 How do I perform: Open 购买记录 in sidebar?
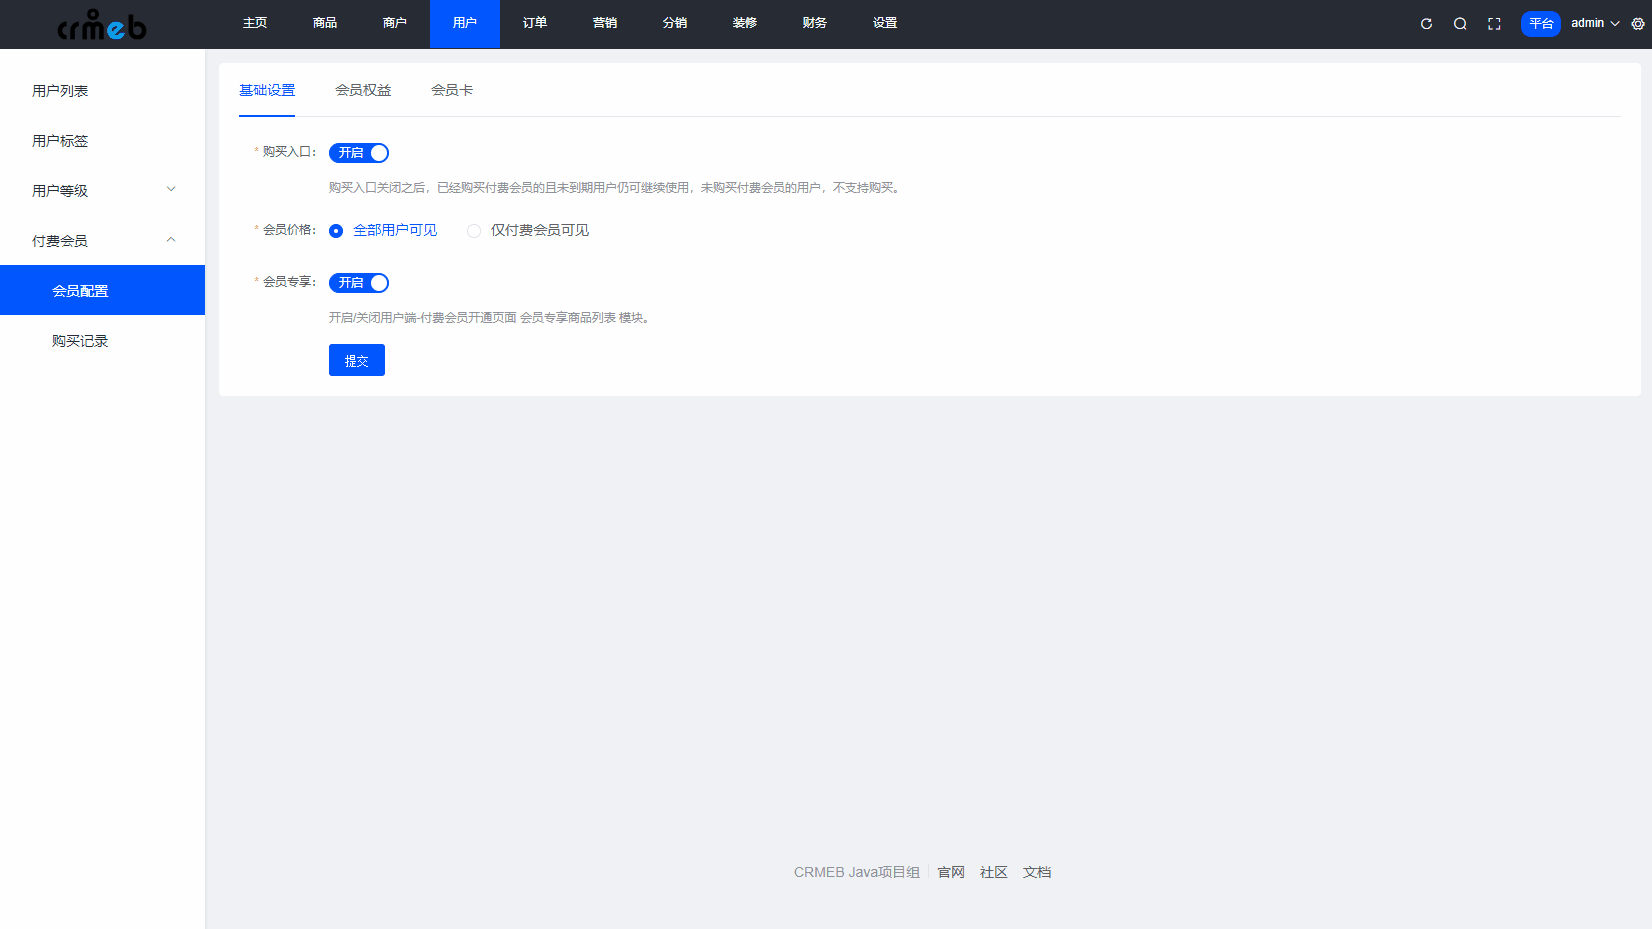(x=102, y=340)
